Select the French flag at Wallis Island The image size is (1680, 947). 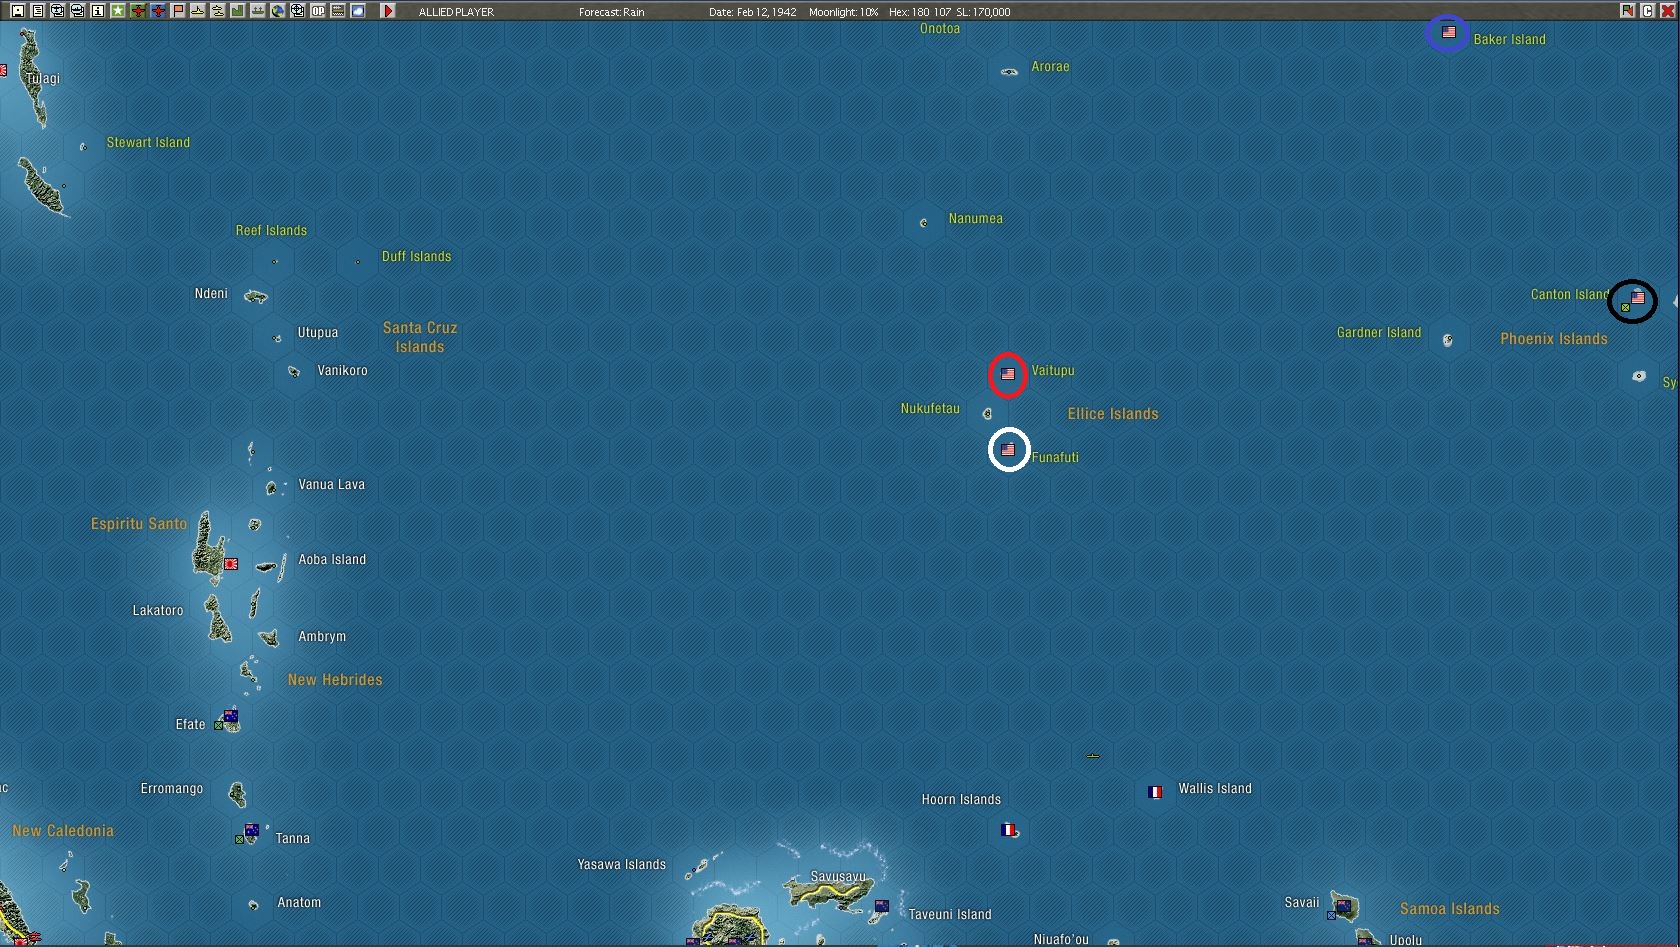pyautogui.click(x=1155, y=792)
